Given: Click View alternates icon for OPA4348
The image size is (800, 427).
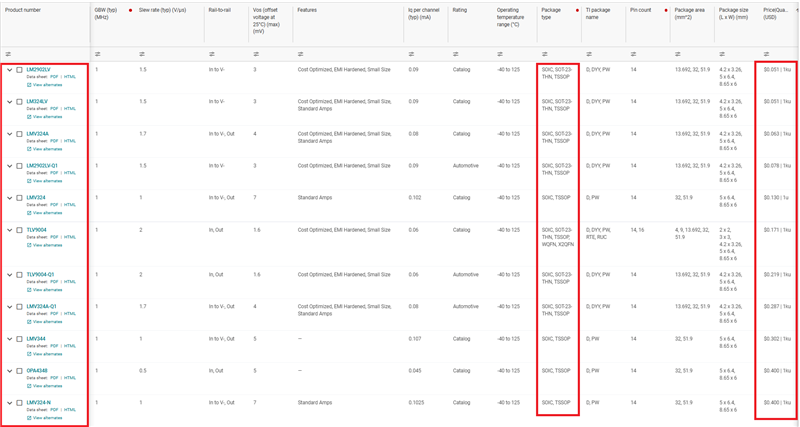Looking at the screenshot, I should click(x=29, y=386).
